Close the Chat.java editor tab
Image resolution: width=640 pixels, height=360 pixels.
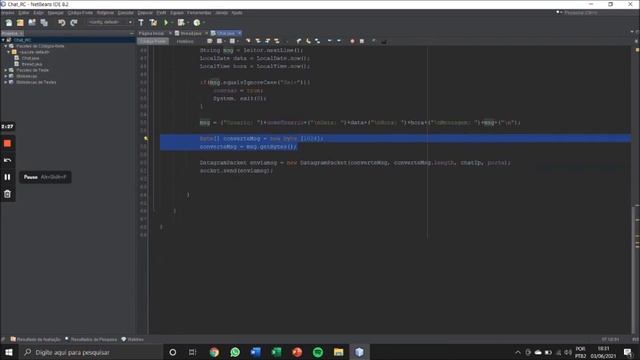pyautogui.click(x=240, y=33)
